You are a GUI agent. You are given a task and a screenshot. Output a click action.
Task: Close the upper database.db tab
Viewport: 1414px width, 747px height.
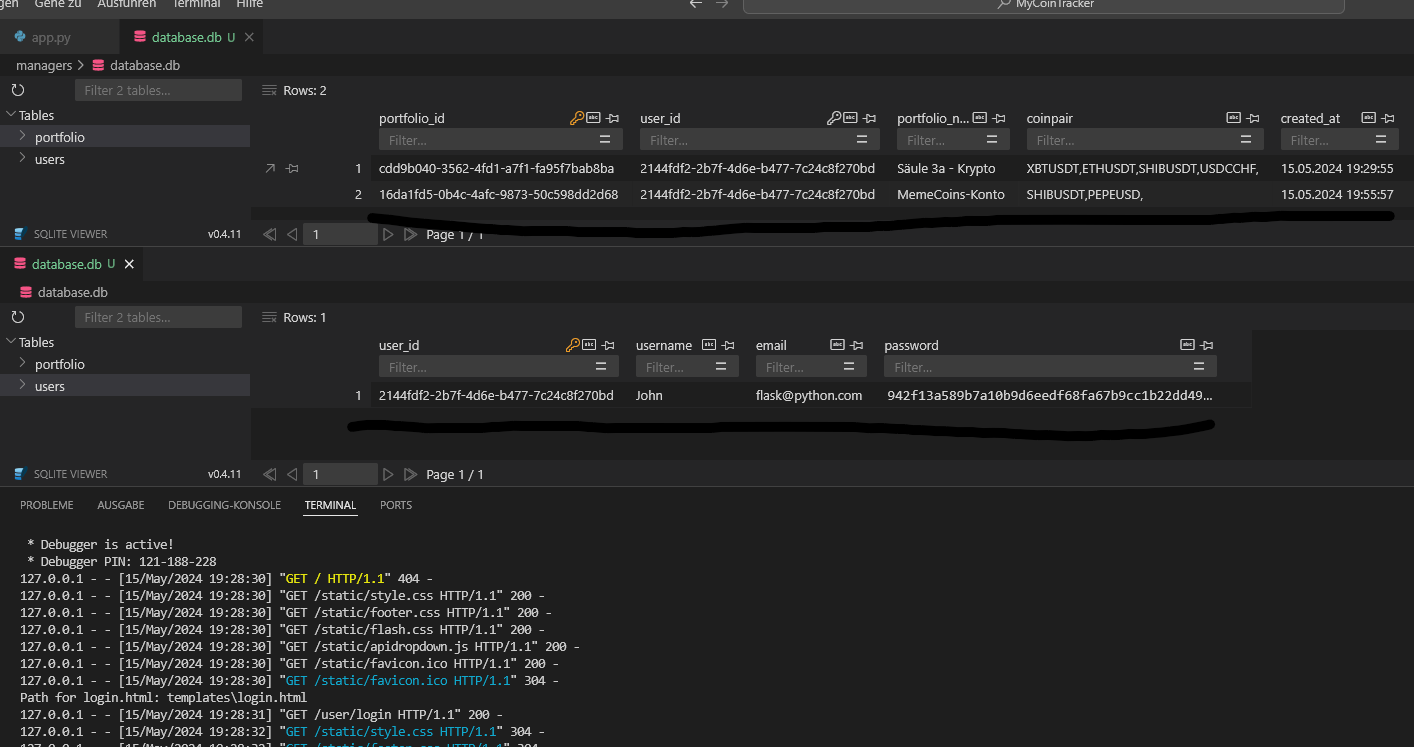249,37
